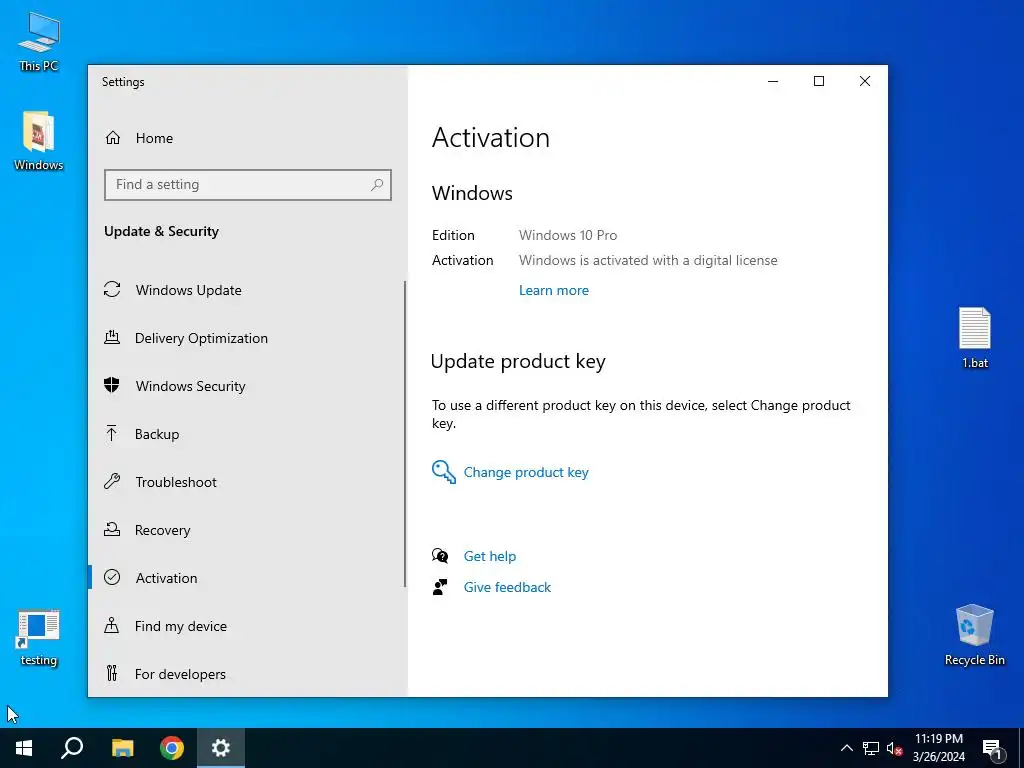Open File Explorer from the taskbar
1024x768 pixels.
pyautogui.click(x=122, y=748)
